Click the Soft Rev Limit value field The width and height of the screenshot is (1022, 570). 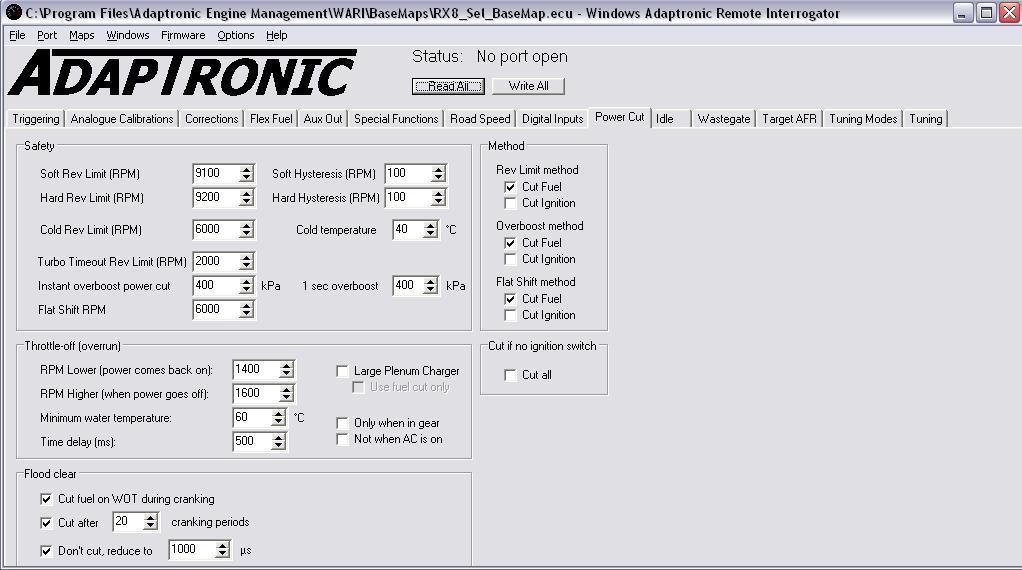pos(216,173)
